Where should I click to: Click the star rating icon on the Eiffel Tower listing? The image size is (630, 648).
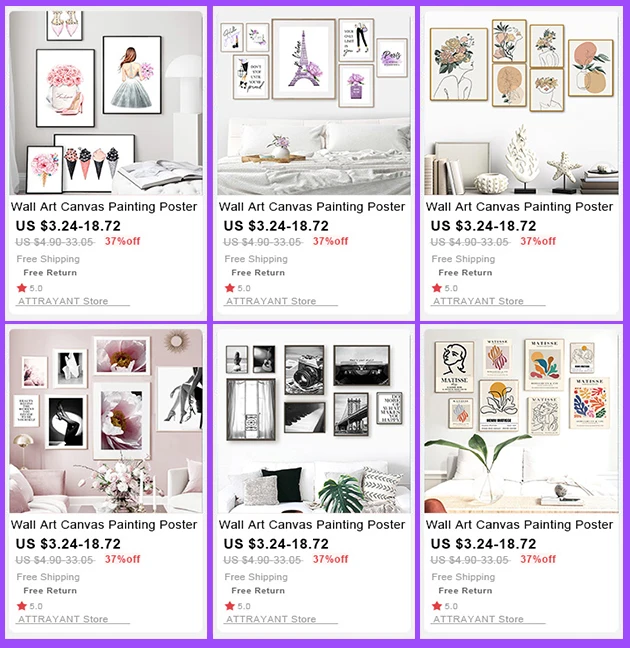(229, 288)
